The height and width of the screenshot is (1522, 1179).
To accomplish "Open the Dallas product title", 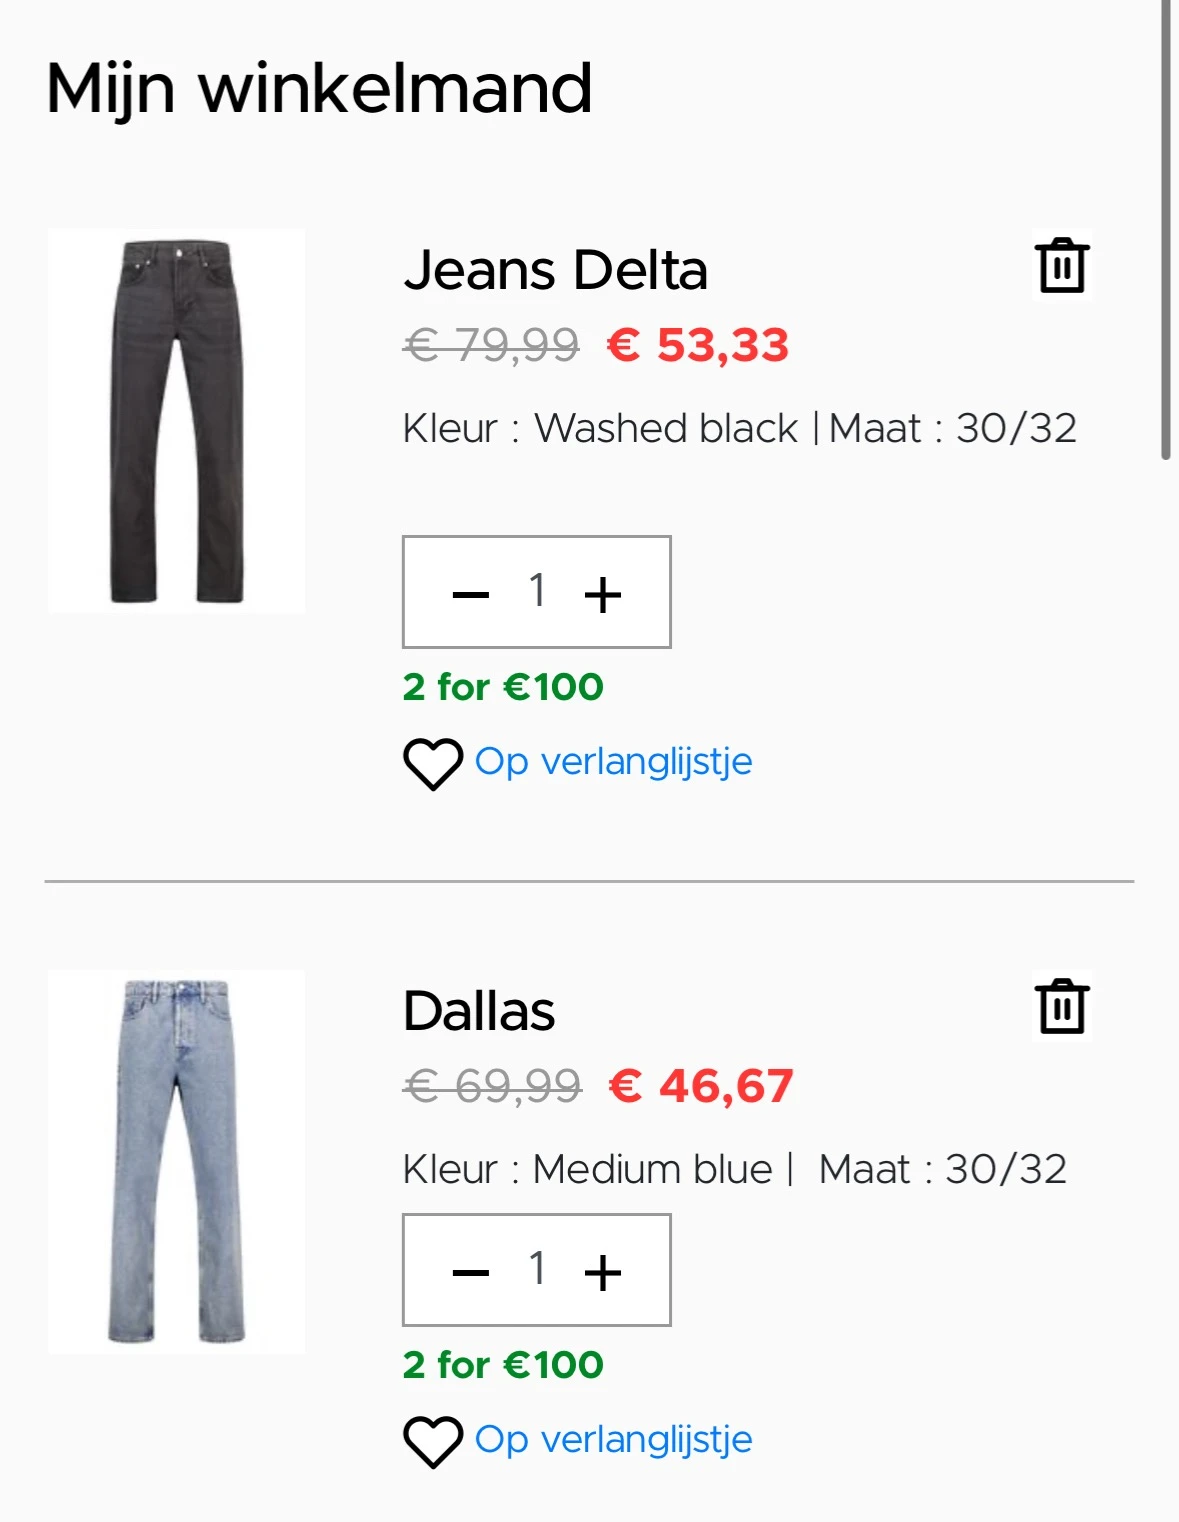I will [x=479, y=1011].
